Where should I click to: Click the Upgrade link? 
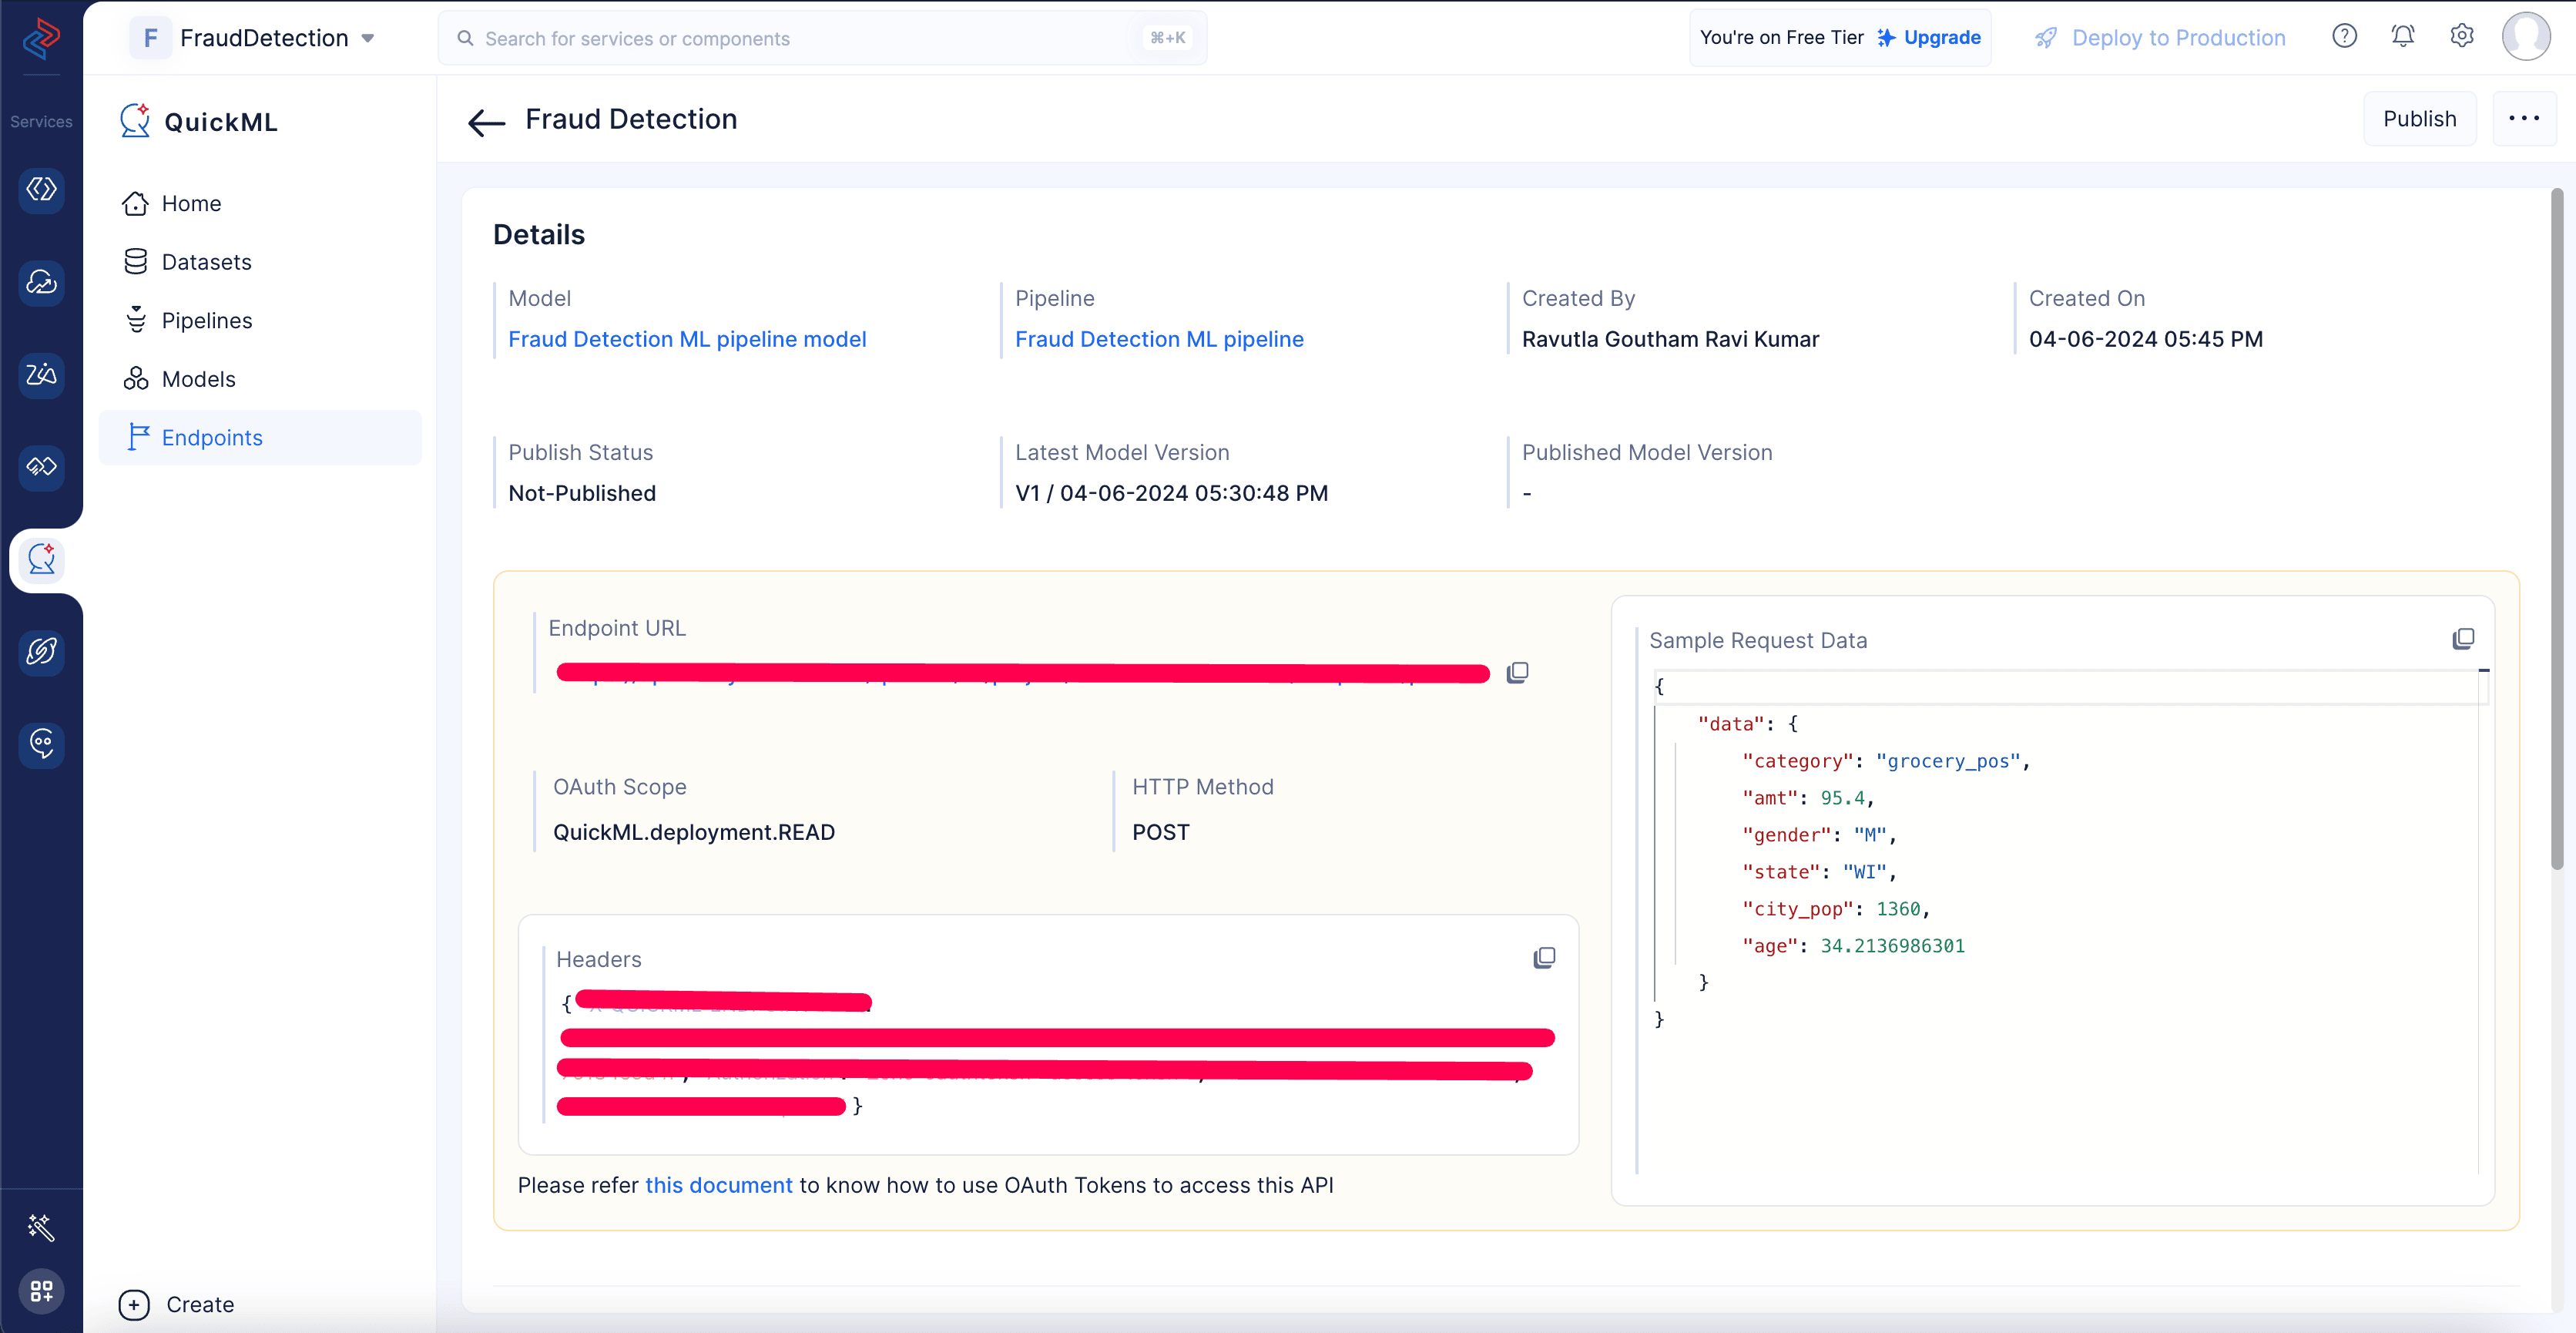[x=1941, y=37]
